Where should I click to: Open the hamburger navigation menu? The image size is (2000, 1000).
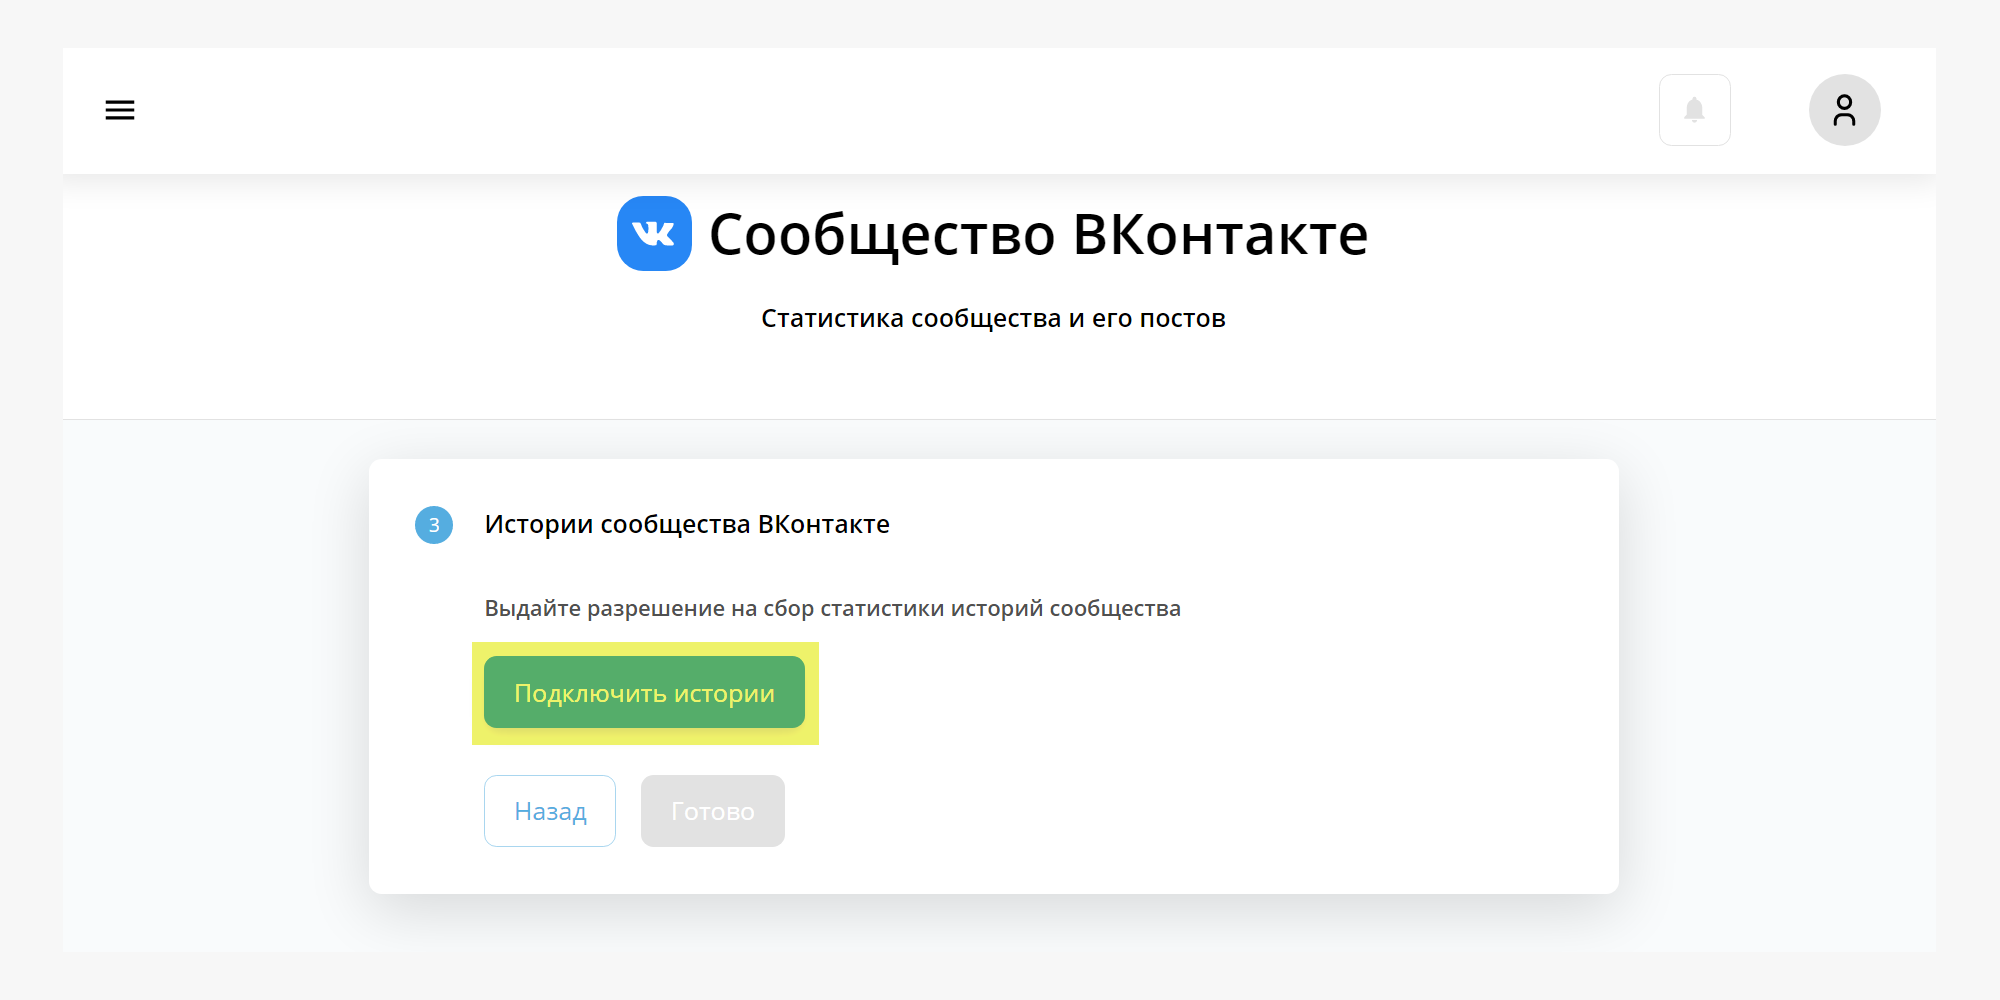[120, 110]
